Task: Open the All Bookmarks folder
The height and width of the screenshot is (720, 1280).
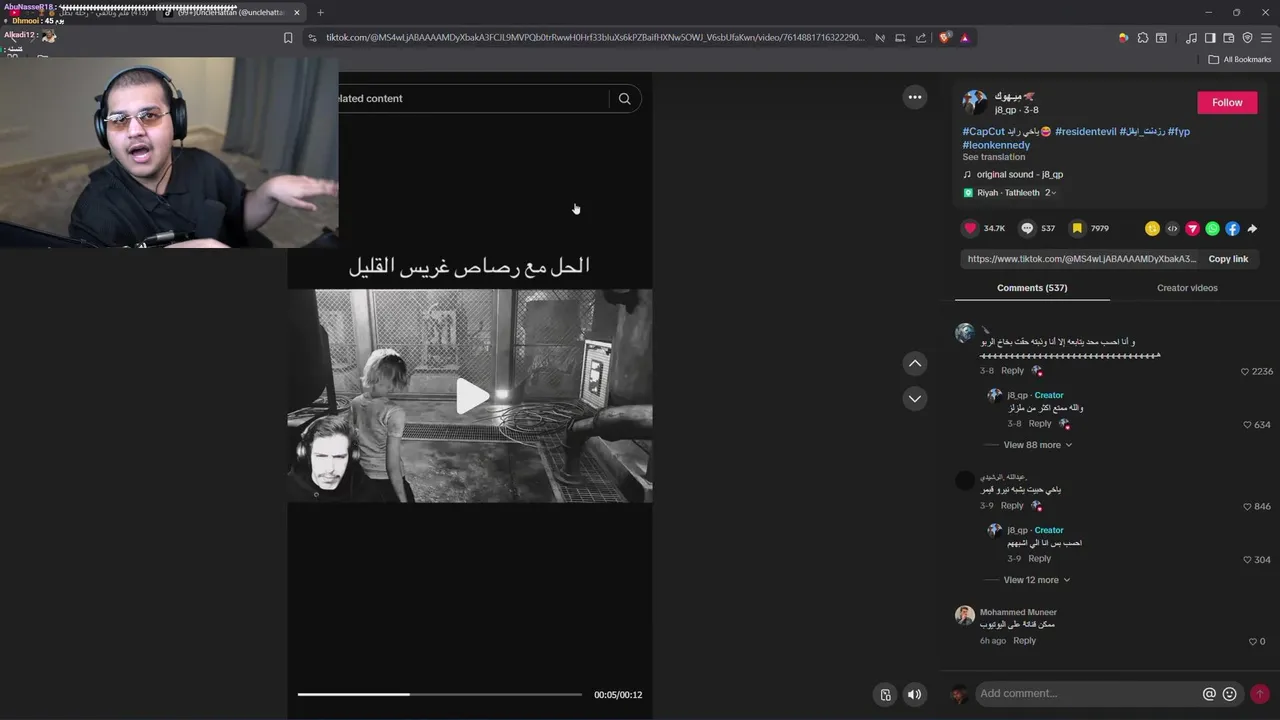Action: [x=1240, y=59]
